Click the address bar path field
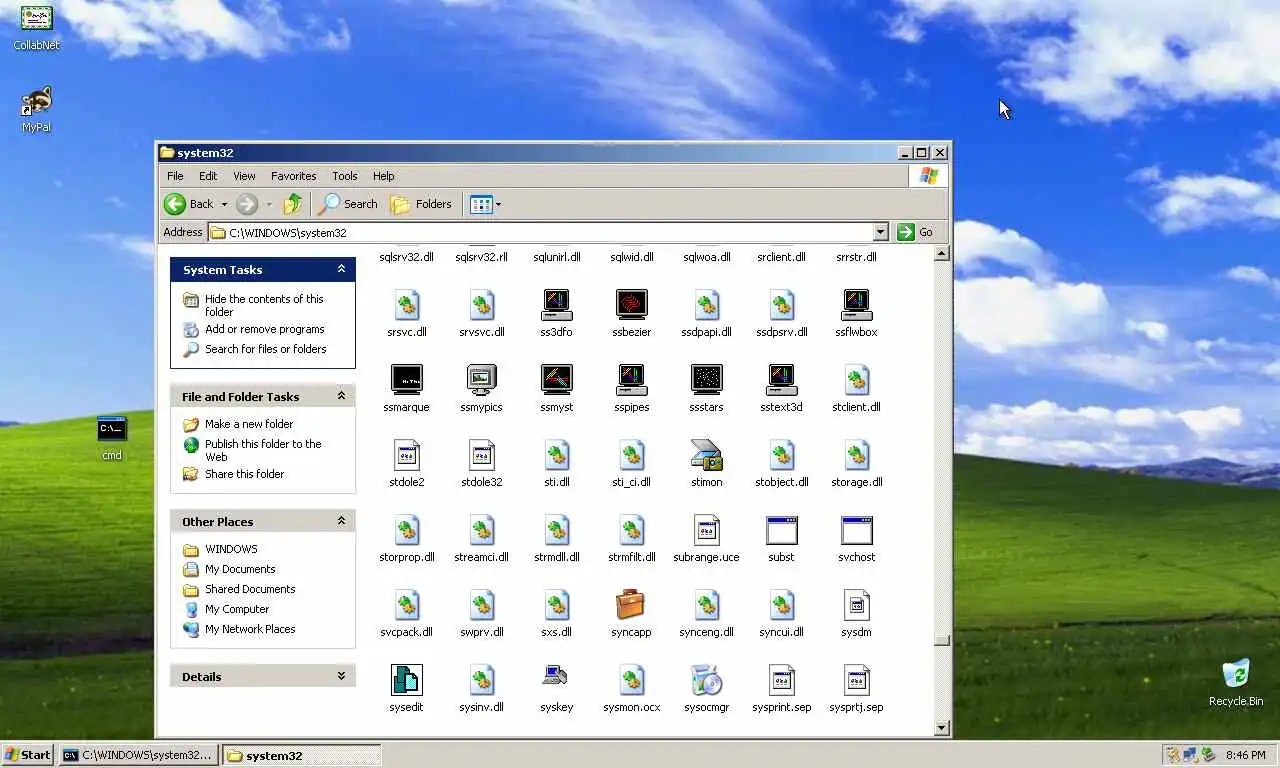Viewport: 1280px width, 768px height. (540, 232)
